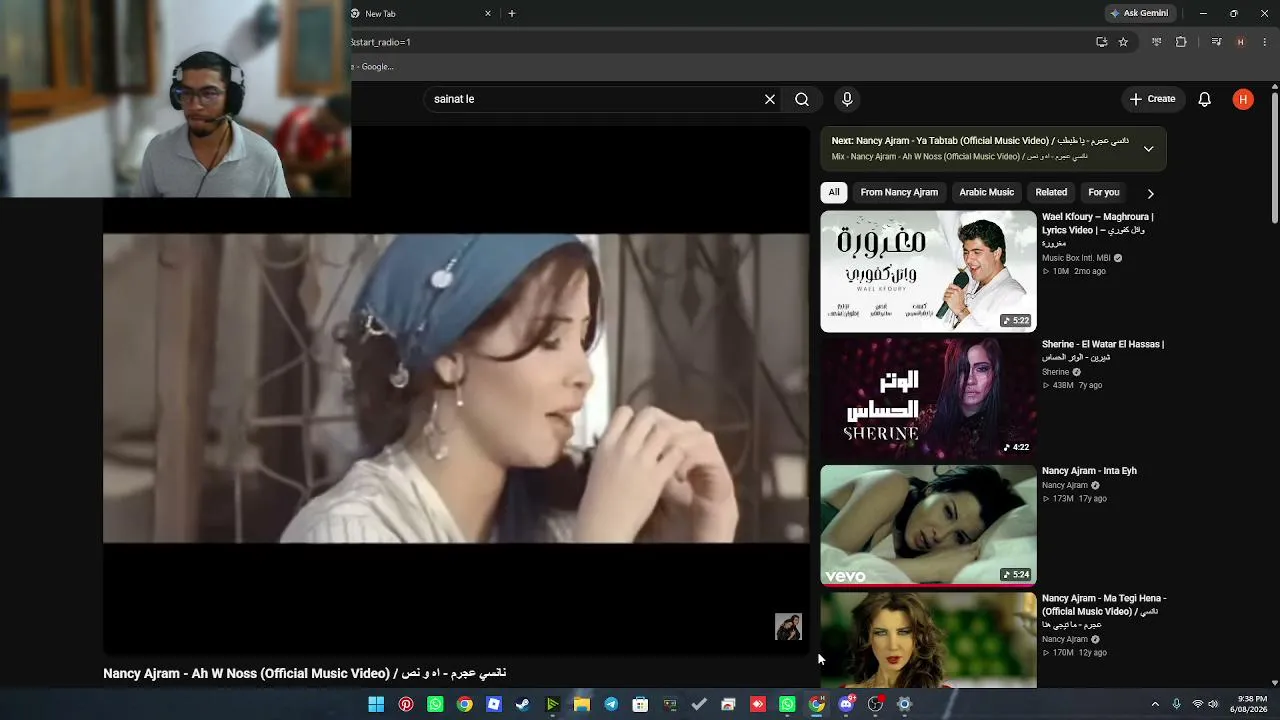Screen dimensions: 1280x720
Task: Open Sherine El Watar El Hassas title
Action: click(1103, 350)
